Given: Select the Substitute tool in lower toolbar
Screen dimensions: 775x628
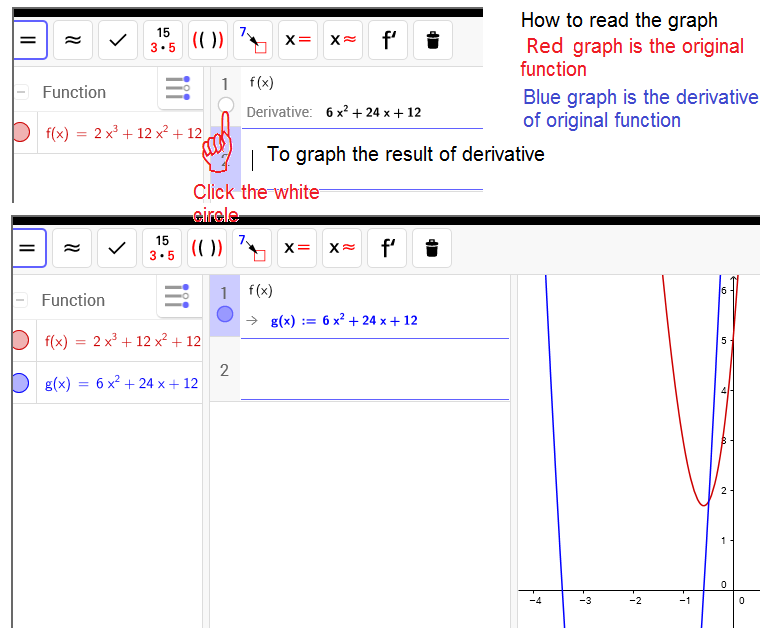Looking at the screenshot, I should pyautogui.click(x=253, y=248).
